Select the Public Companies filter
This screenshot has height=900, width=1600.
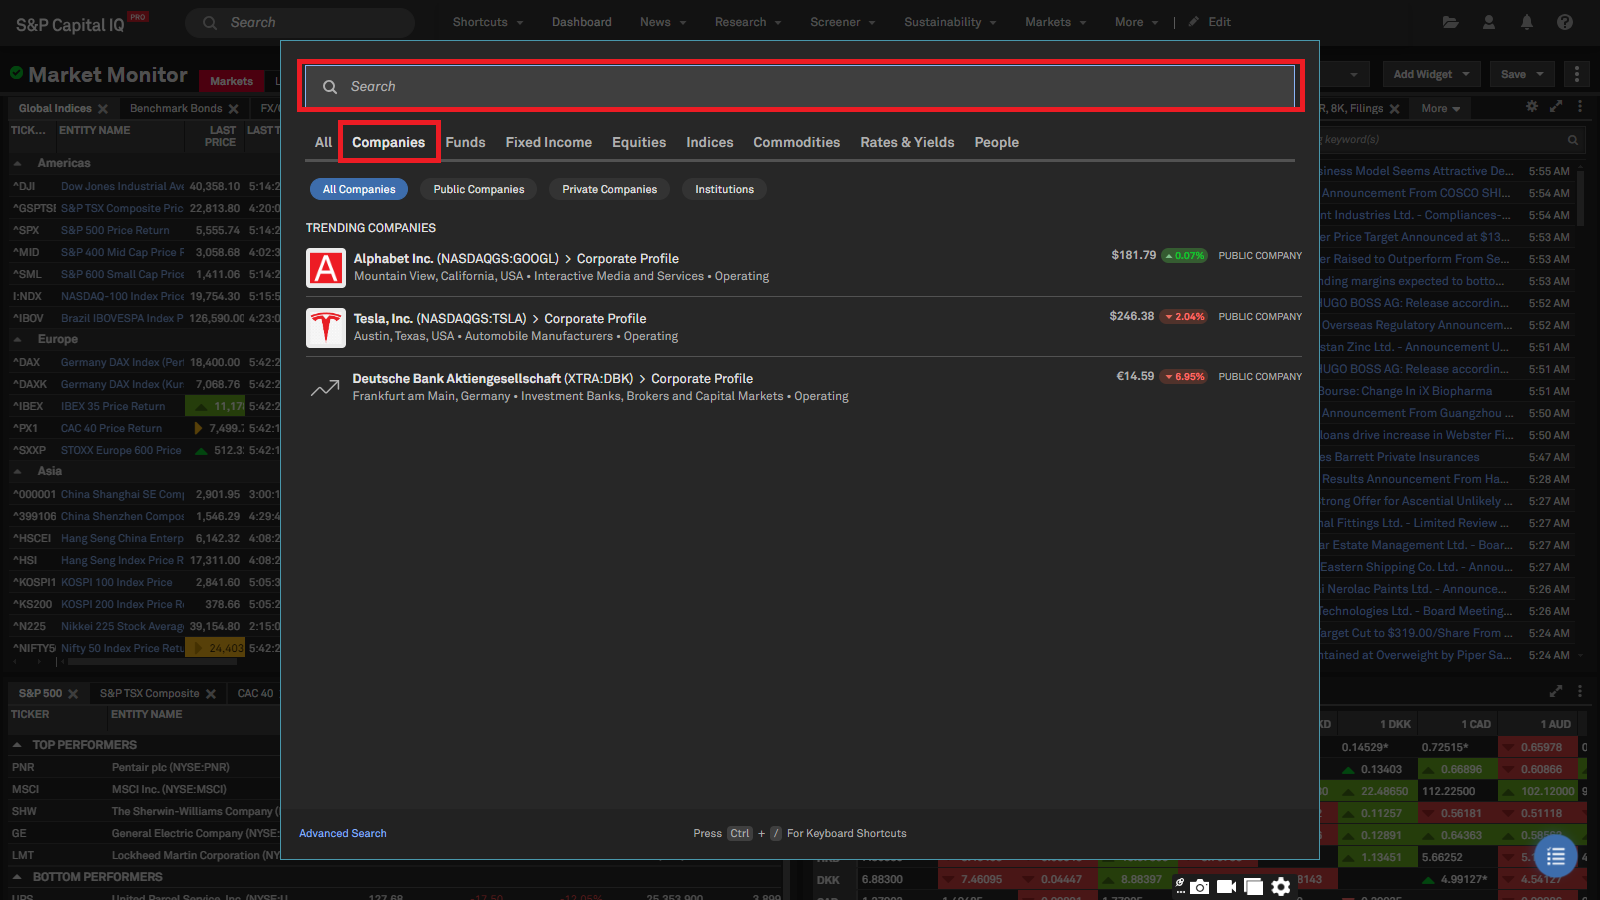(478, 189)
